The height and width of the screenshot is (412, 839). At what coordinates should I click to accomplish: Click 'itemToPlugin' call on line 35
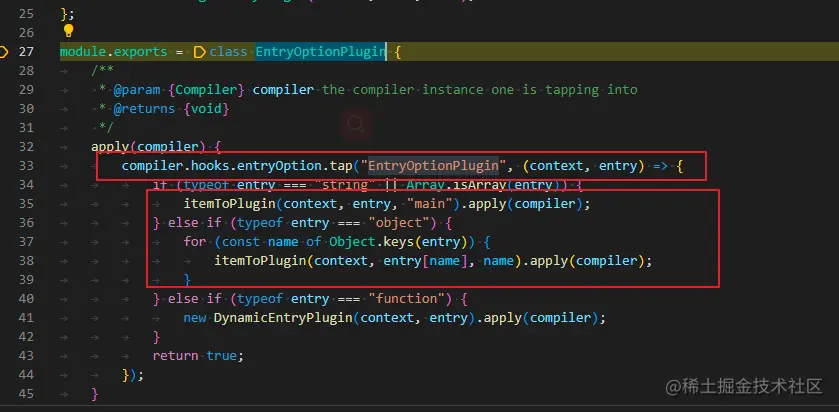click(230, 204)
